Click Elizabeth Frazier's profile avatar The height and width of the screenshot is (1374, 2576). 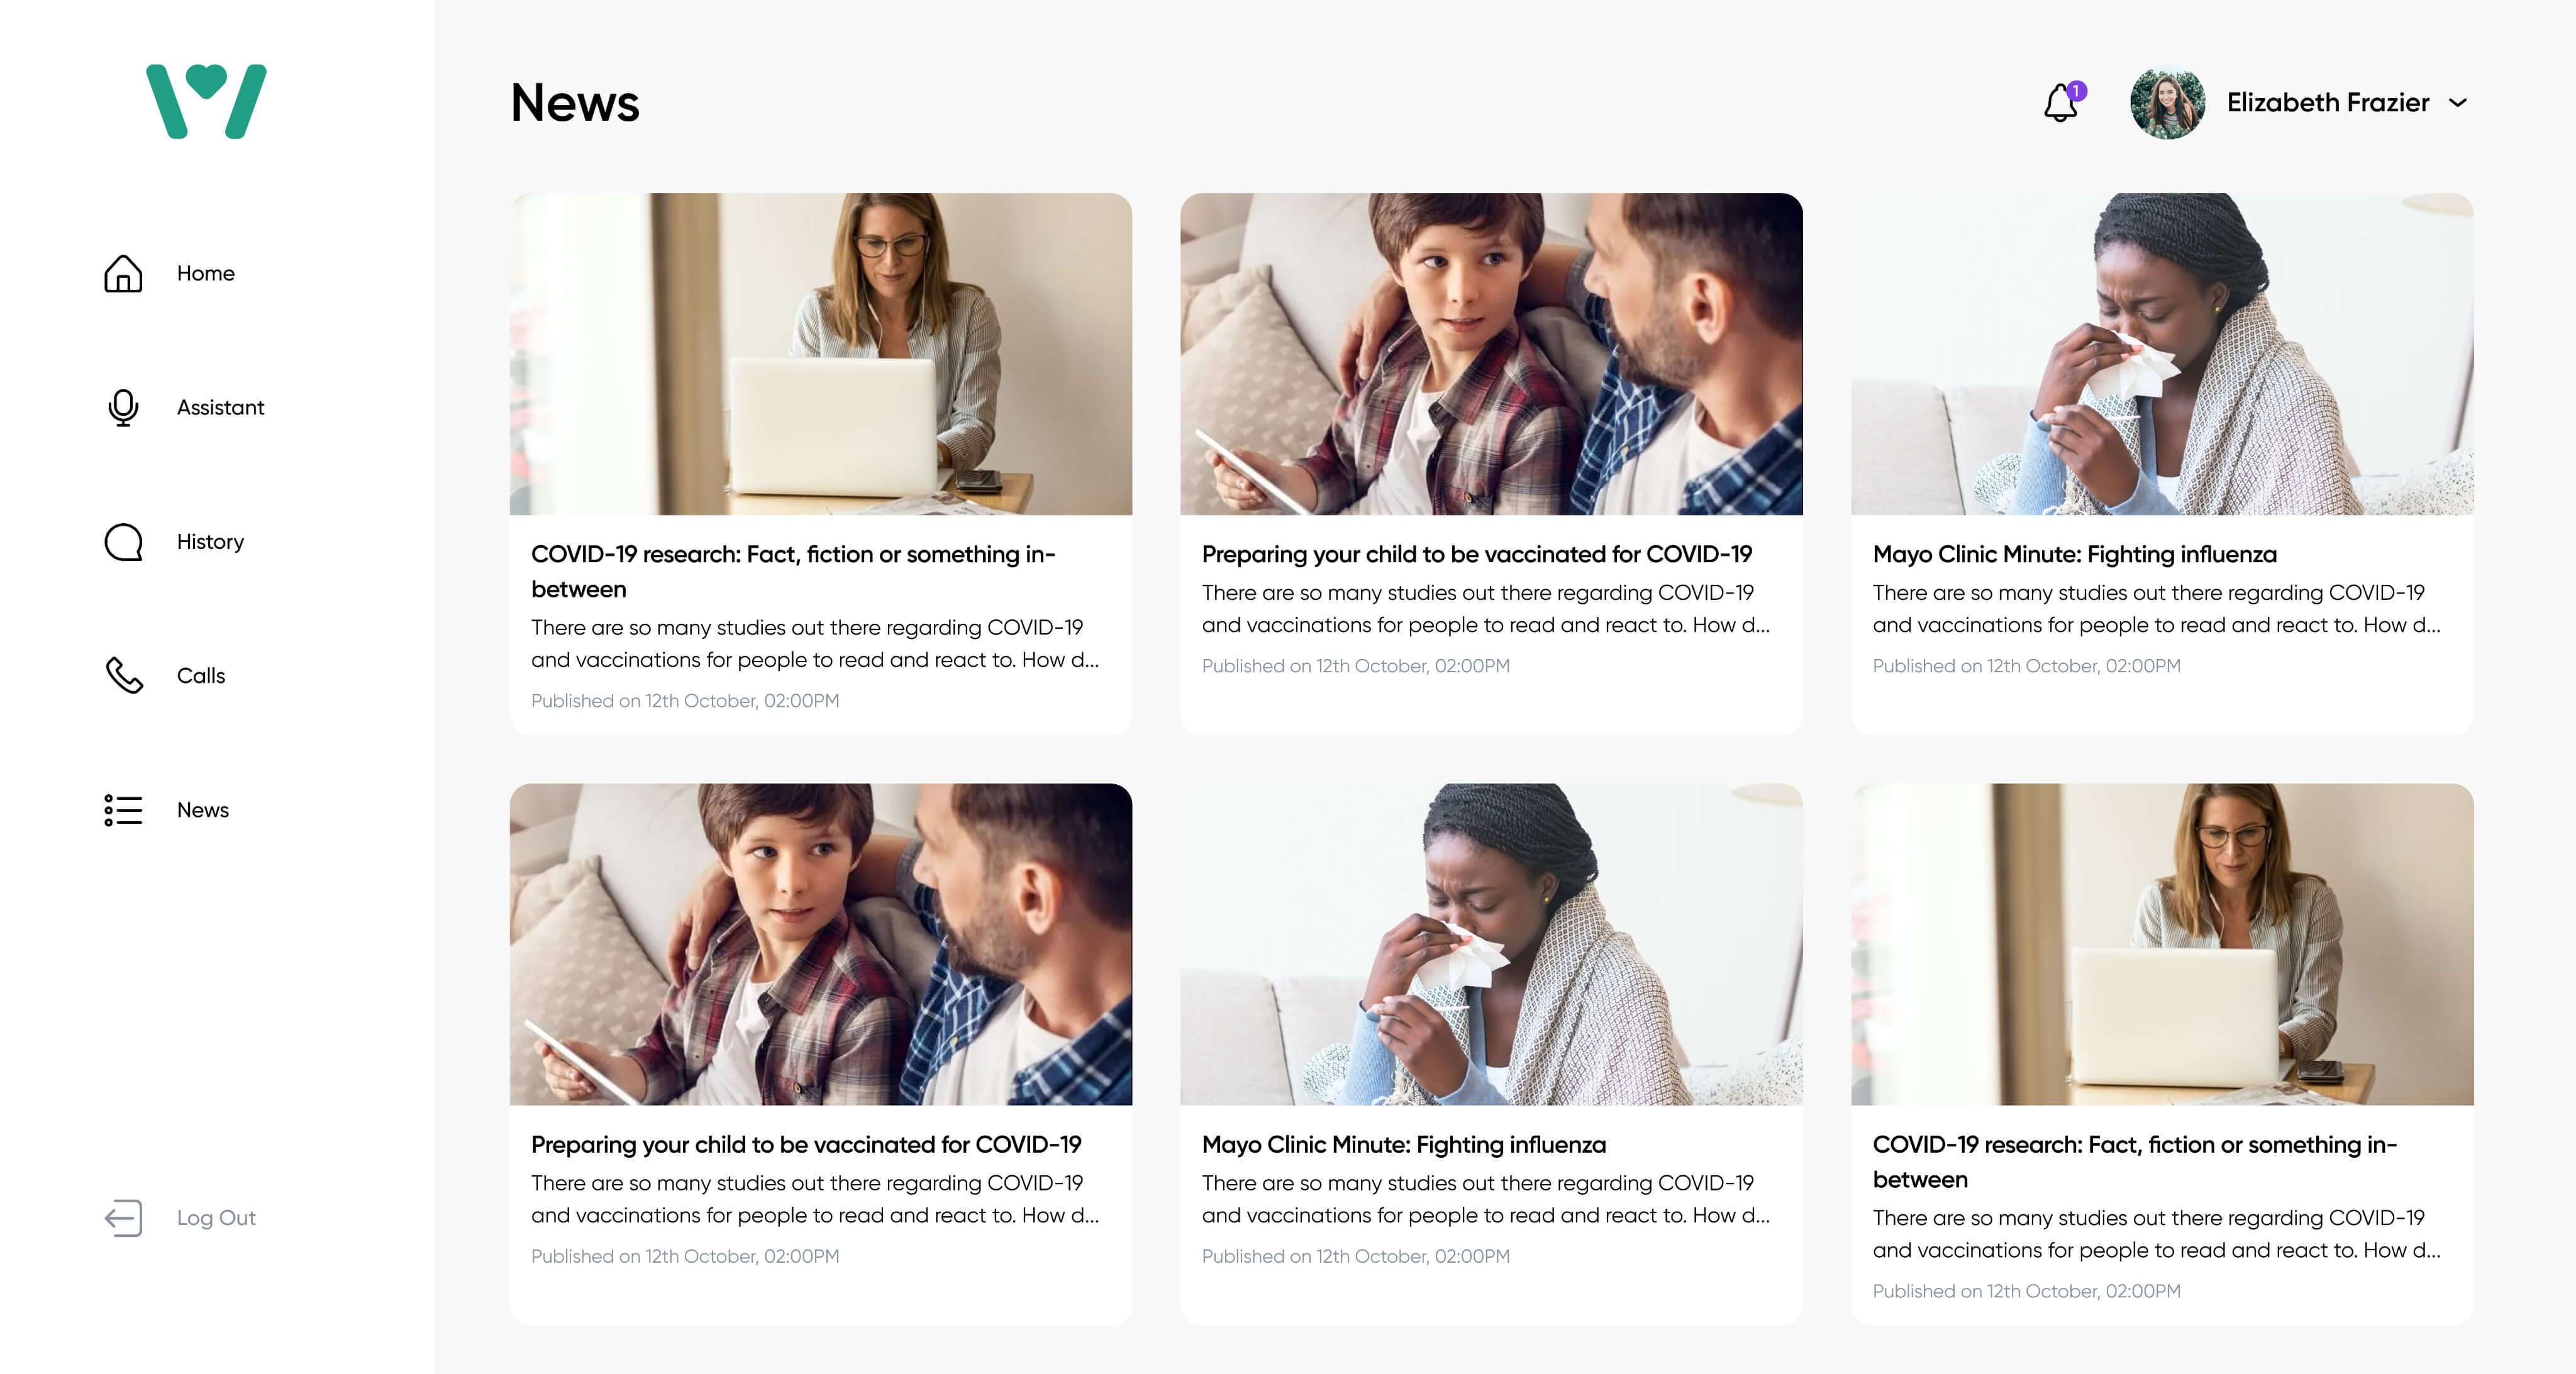pyautogui.click(x=2167, y=102)
